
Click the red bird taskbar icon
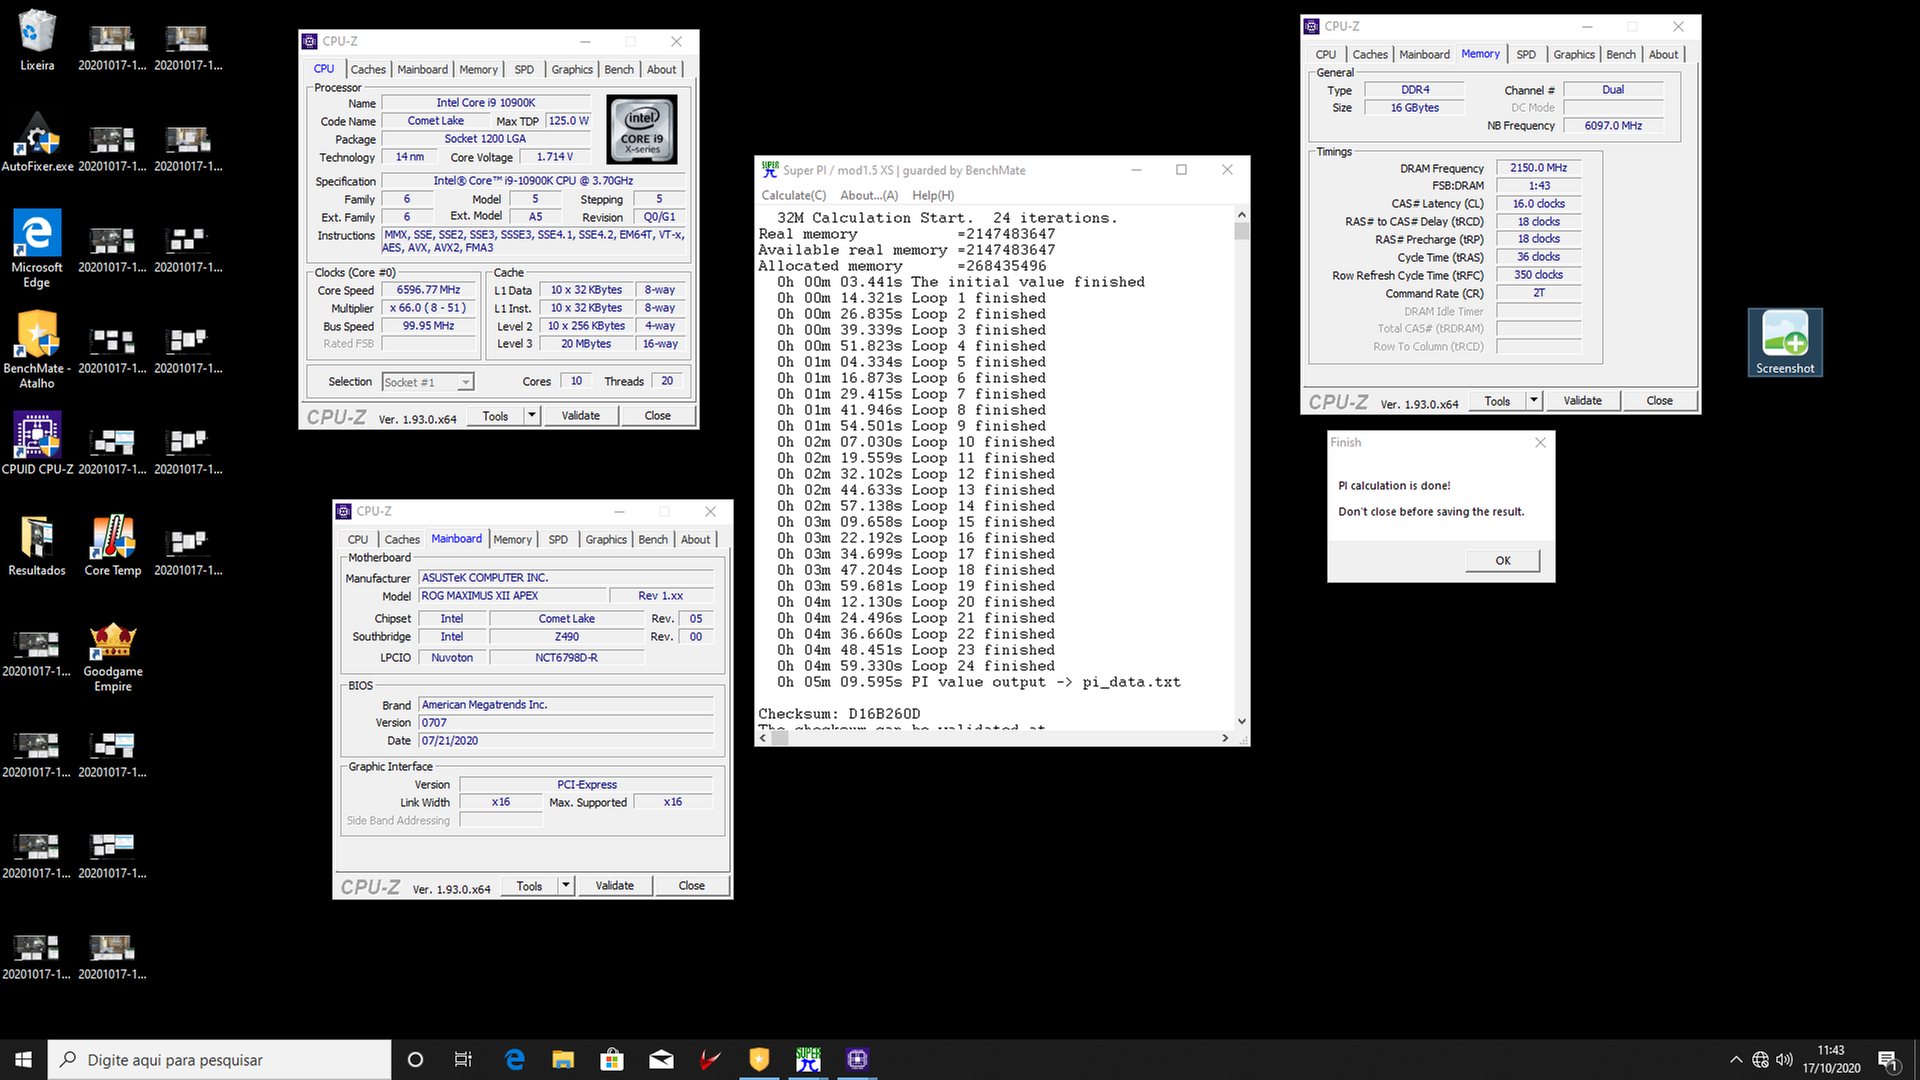[710, 1060]
